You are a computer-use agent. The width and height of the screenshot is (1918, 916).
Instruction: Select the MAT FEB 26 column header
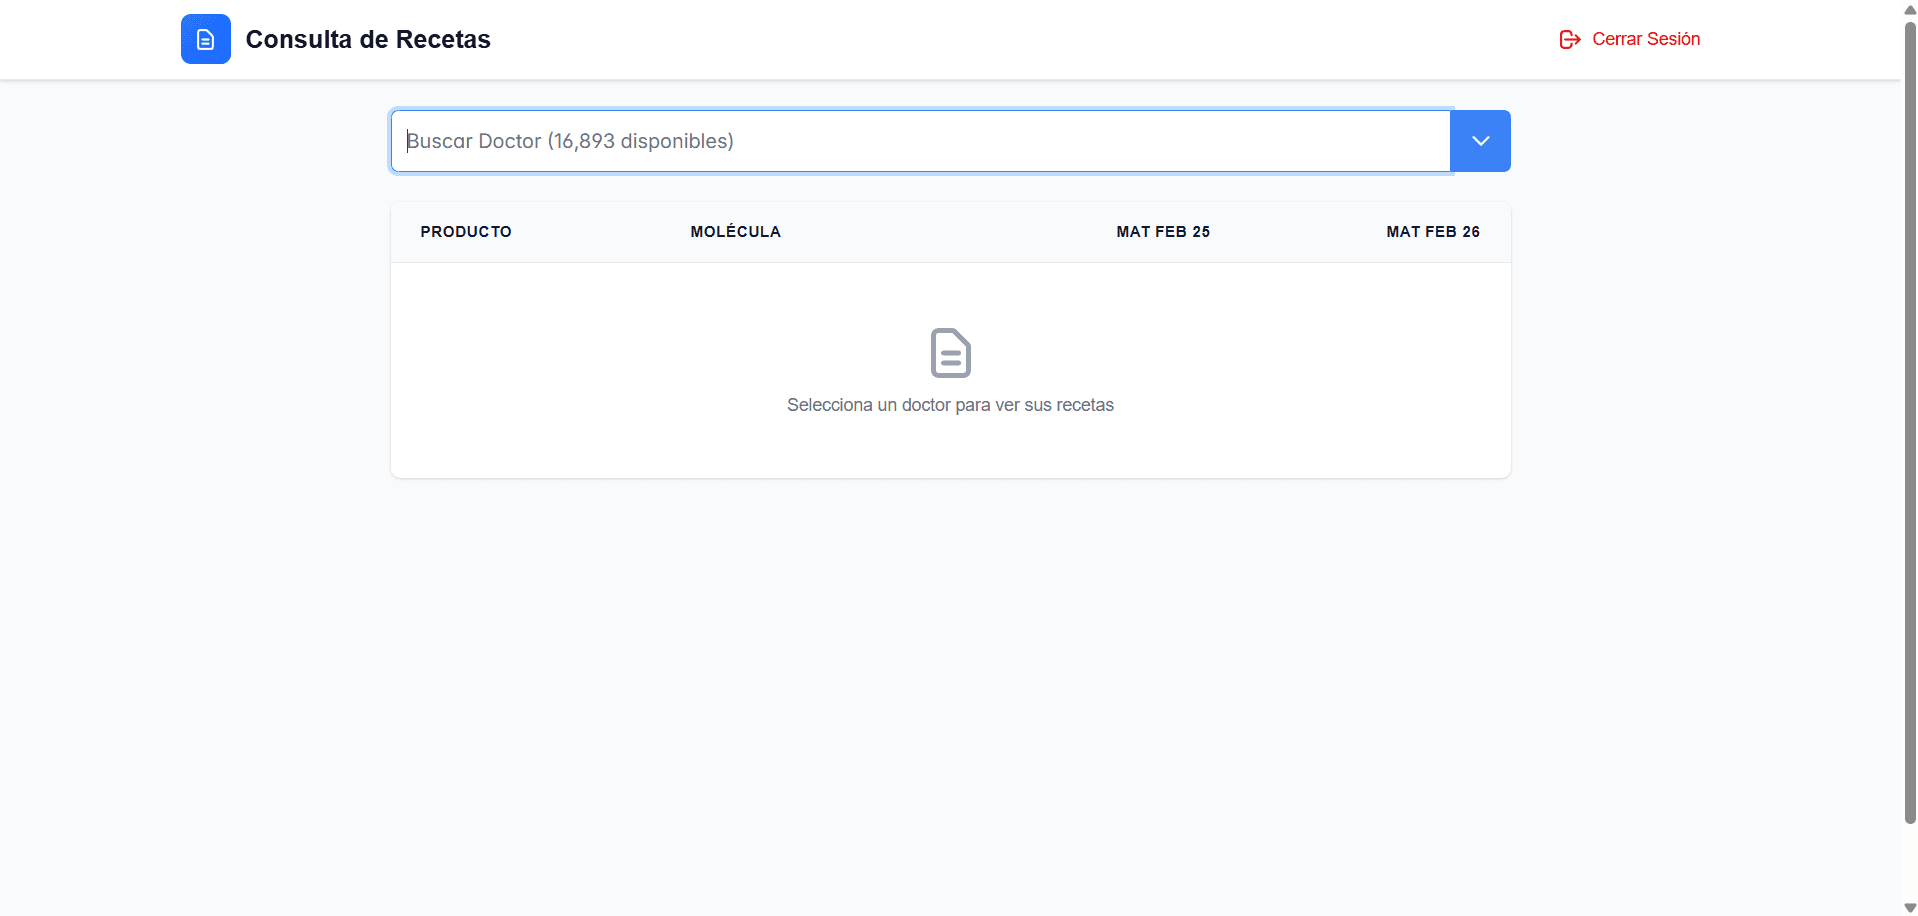[1433, 232]
